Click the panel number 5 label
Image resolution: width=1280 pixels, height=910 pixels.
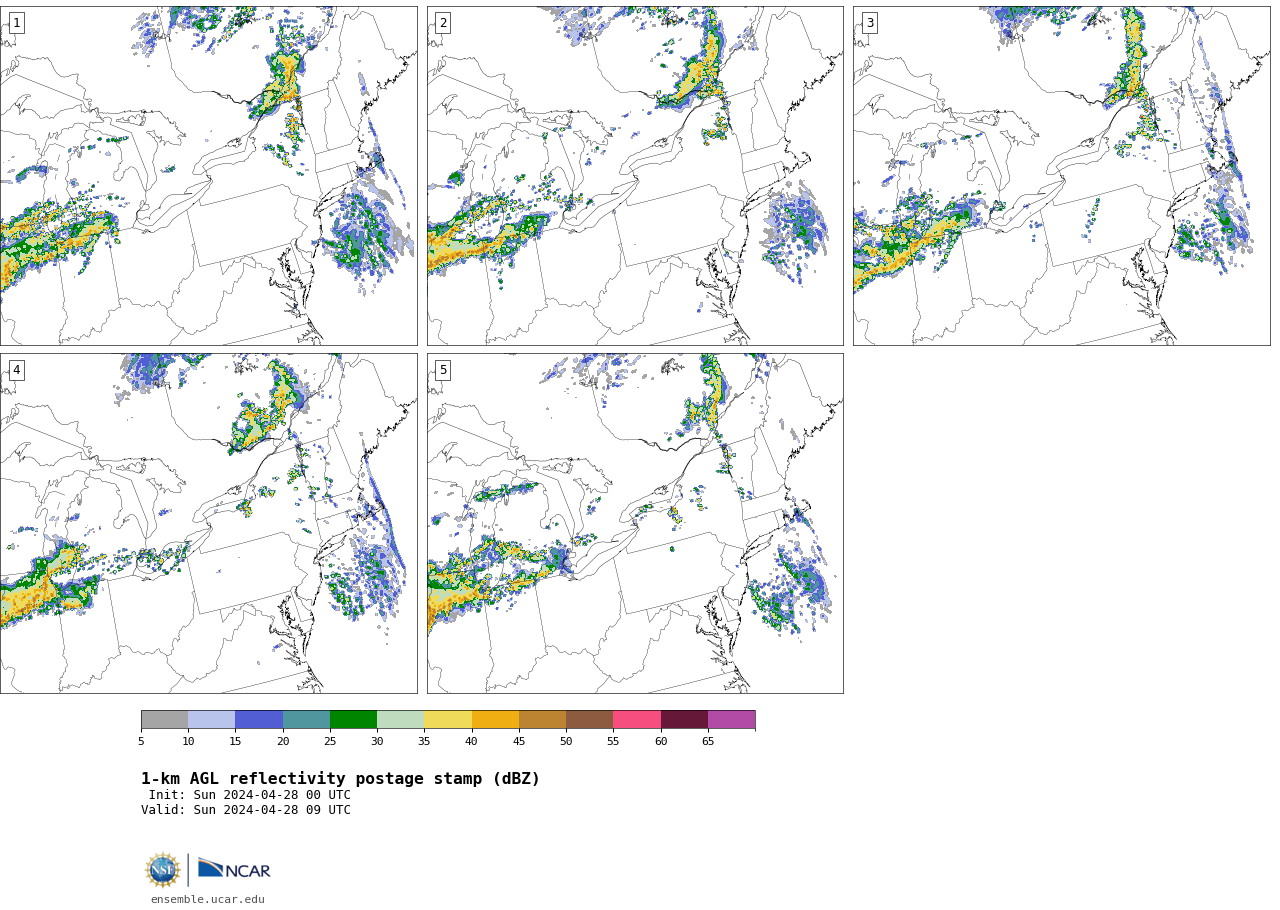(443, 370)
